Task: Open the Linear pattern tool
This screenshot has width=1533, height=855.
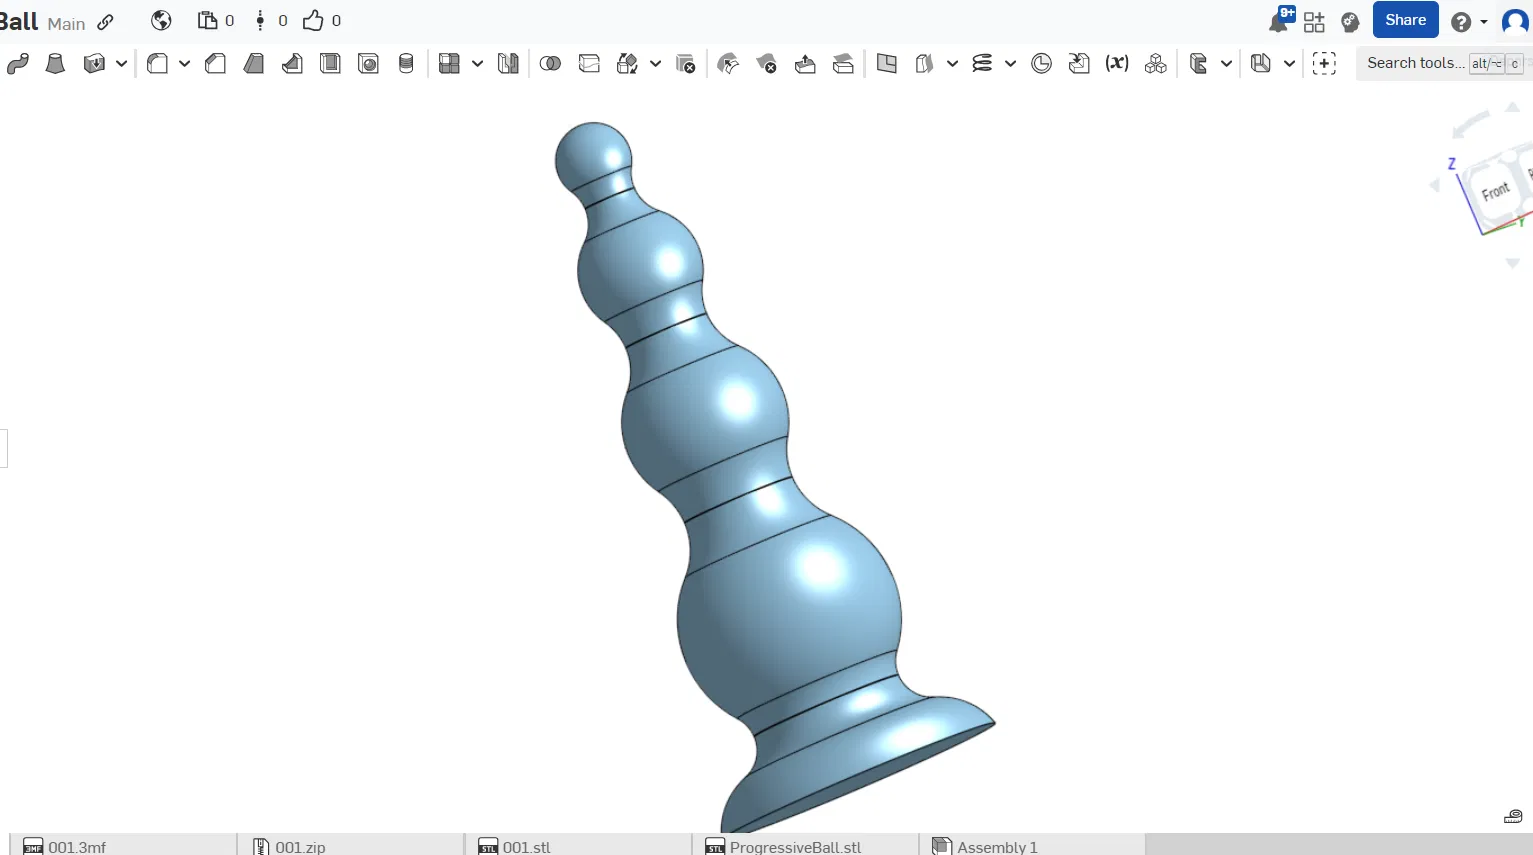Action: point(449,64)
